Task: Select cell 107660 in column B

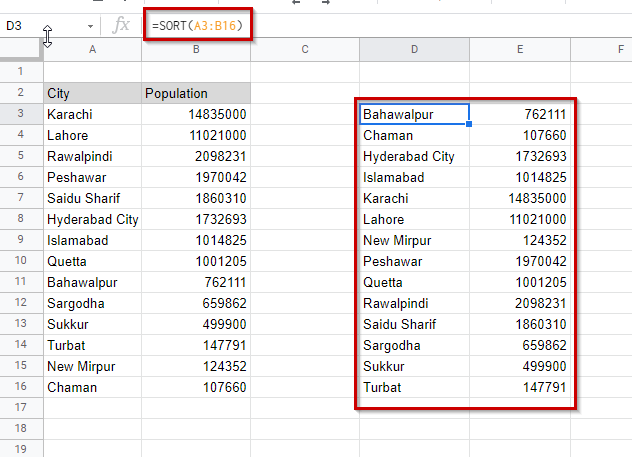Action: (x=196, y=387)
